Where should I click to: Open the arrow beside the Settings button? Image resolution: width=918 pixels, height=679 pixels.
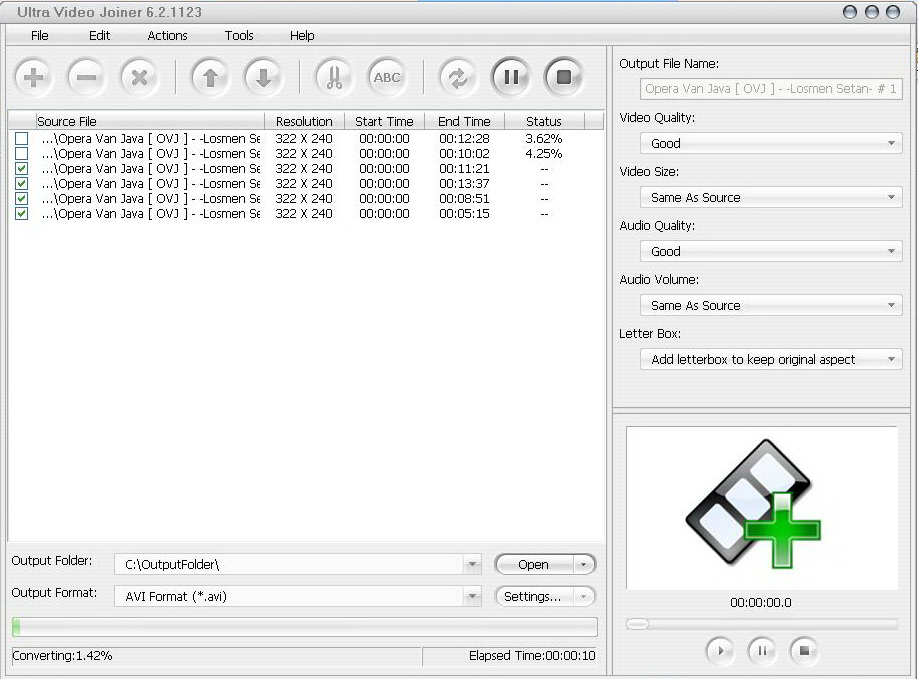(x=583, y=596)
